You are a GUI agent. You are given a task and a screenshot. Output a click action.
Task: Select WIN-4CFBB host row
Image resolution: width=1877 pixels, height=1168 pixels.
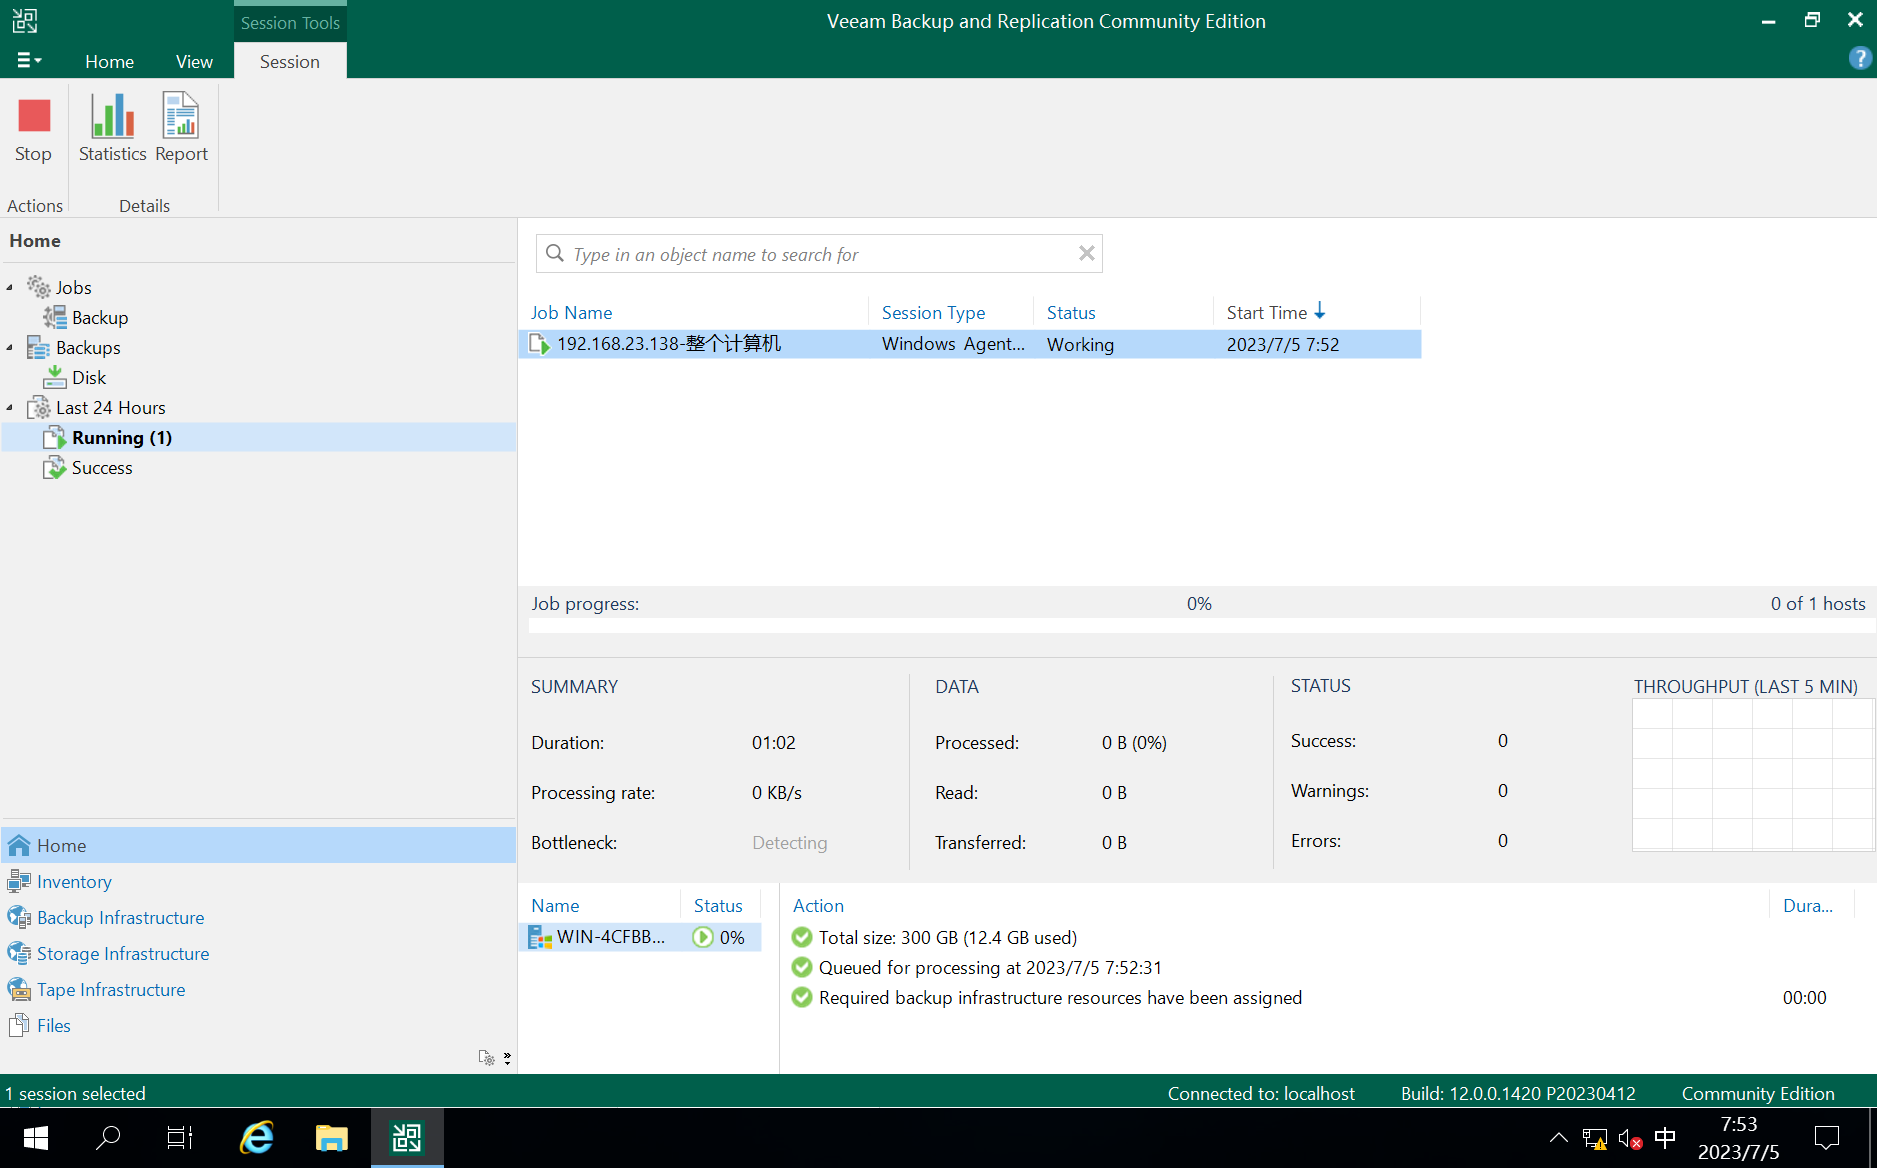point(640,937)
